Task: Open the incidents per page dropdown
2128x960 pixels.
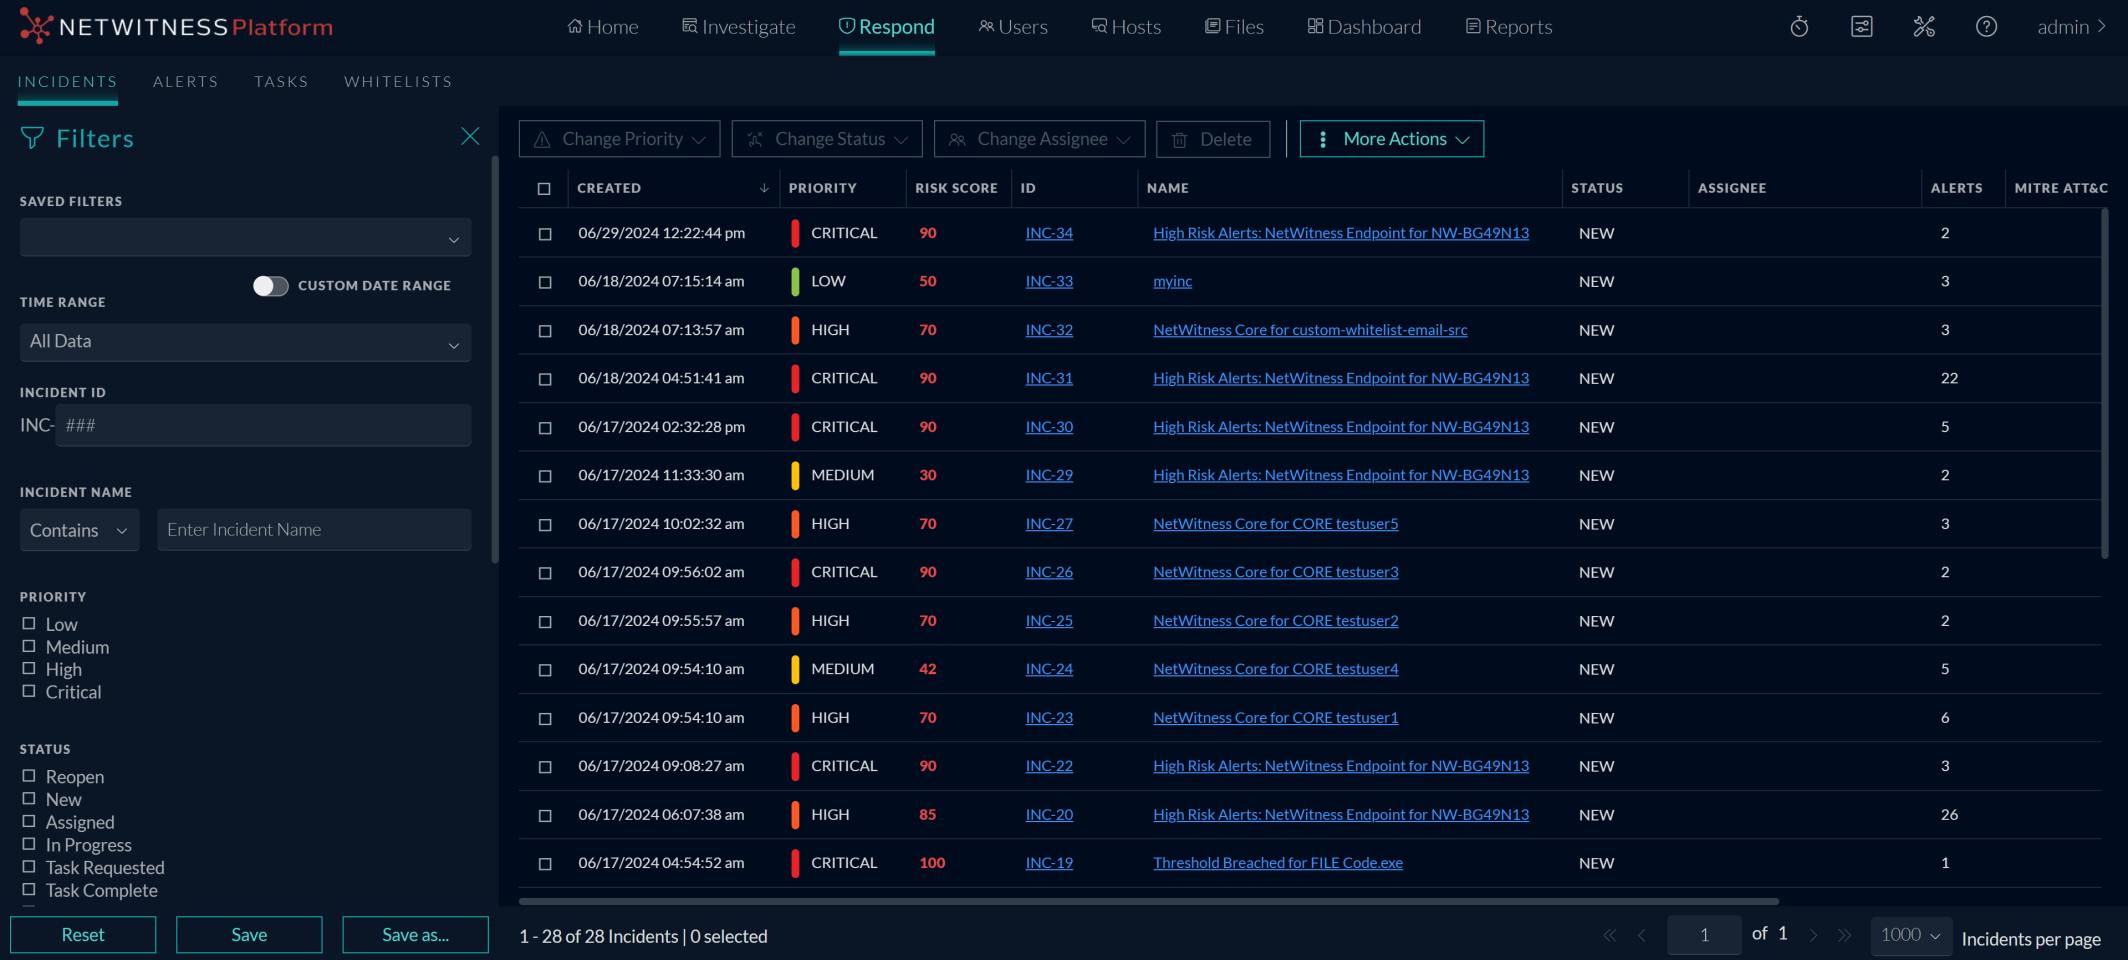Action: (x=1910, y=935)
